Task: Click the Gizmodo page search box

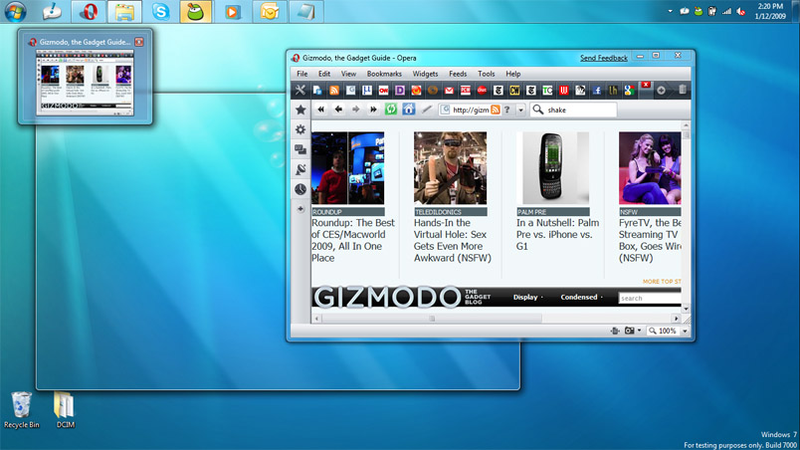Action: pos(649,298)
